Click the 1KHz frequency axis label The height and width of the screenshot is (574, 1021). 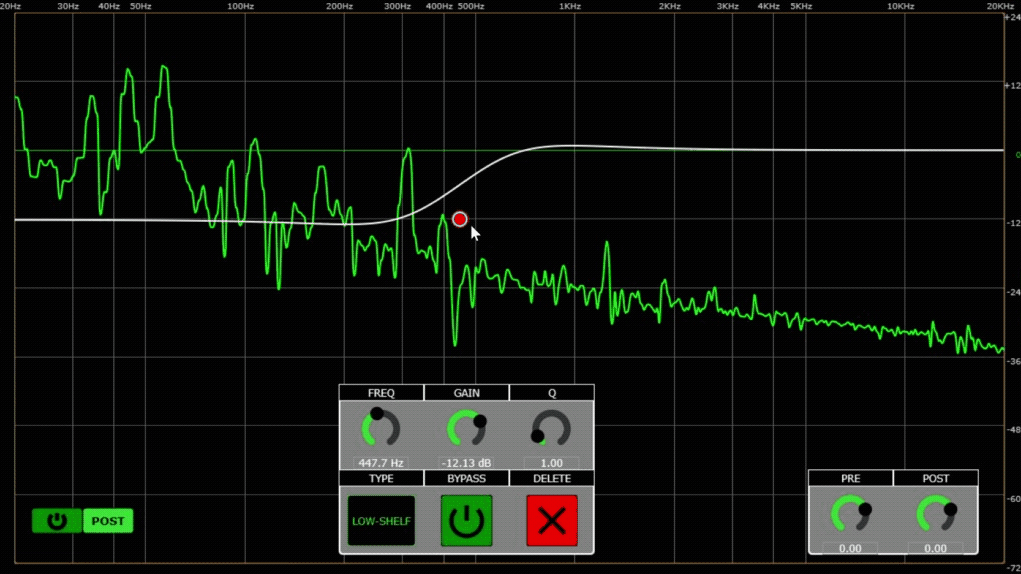[569, 6]
